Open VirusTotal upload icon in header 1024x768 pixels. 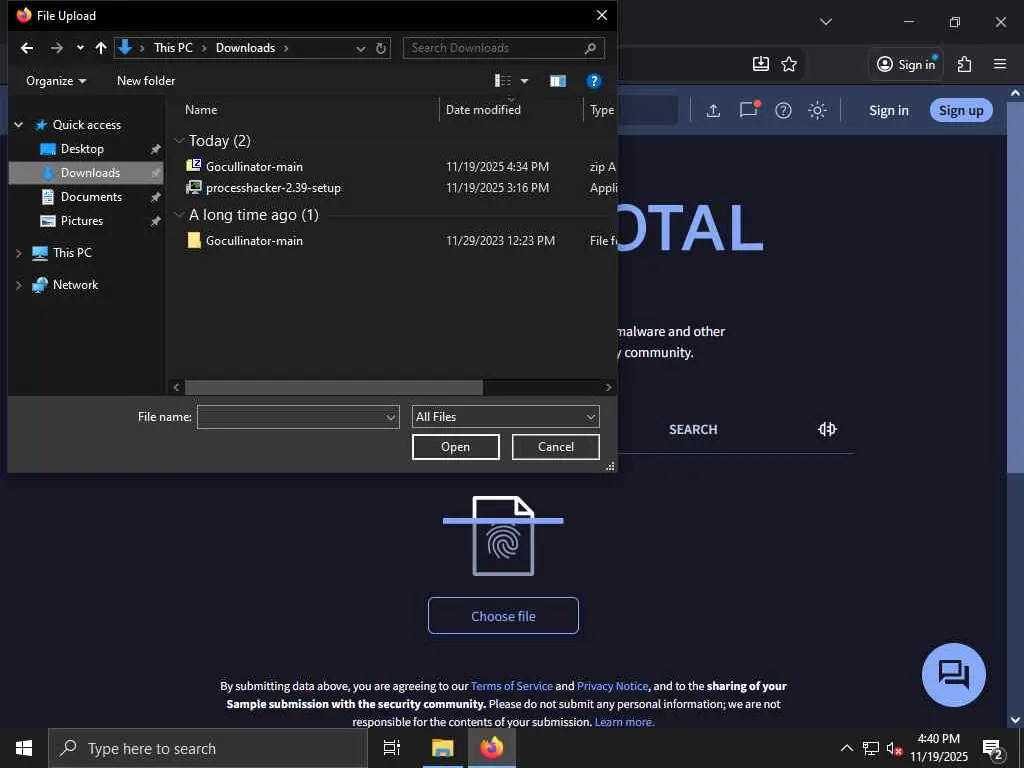coord(713,110)
